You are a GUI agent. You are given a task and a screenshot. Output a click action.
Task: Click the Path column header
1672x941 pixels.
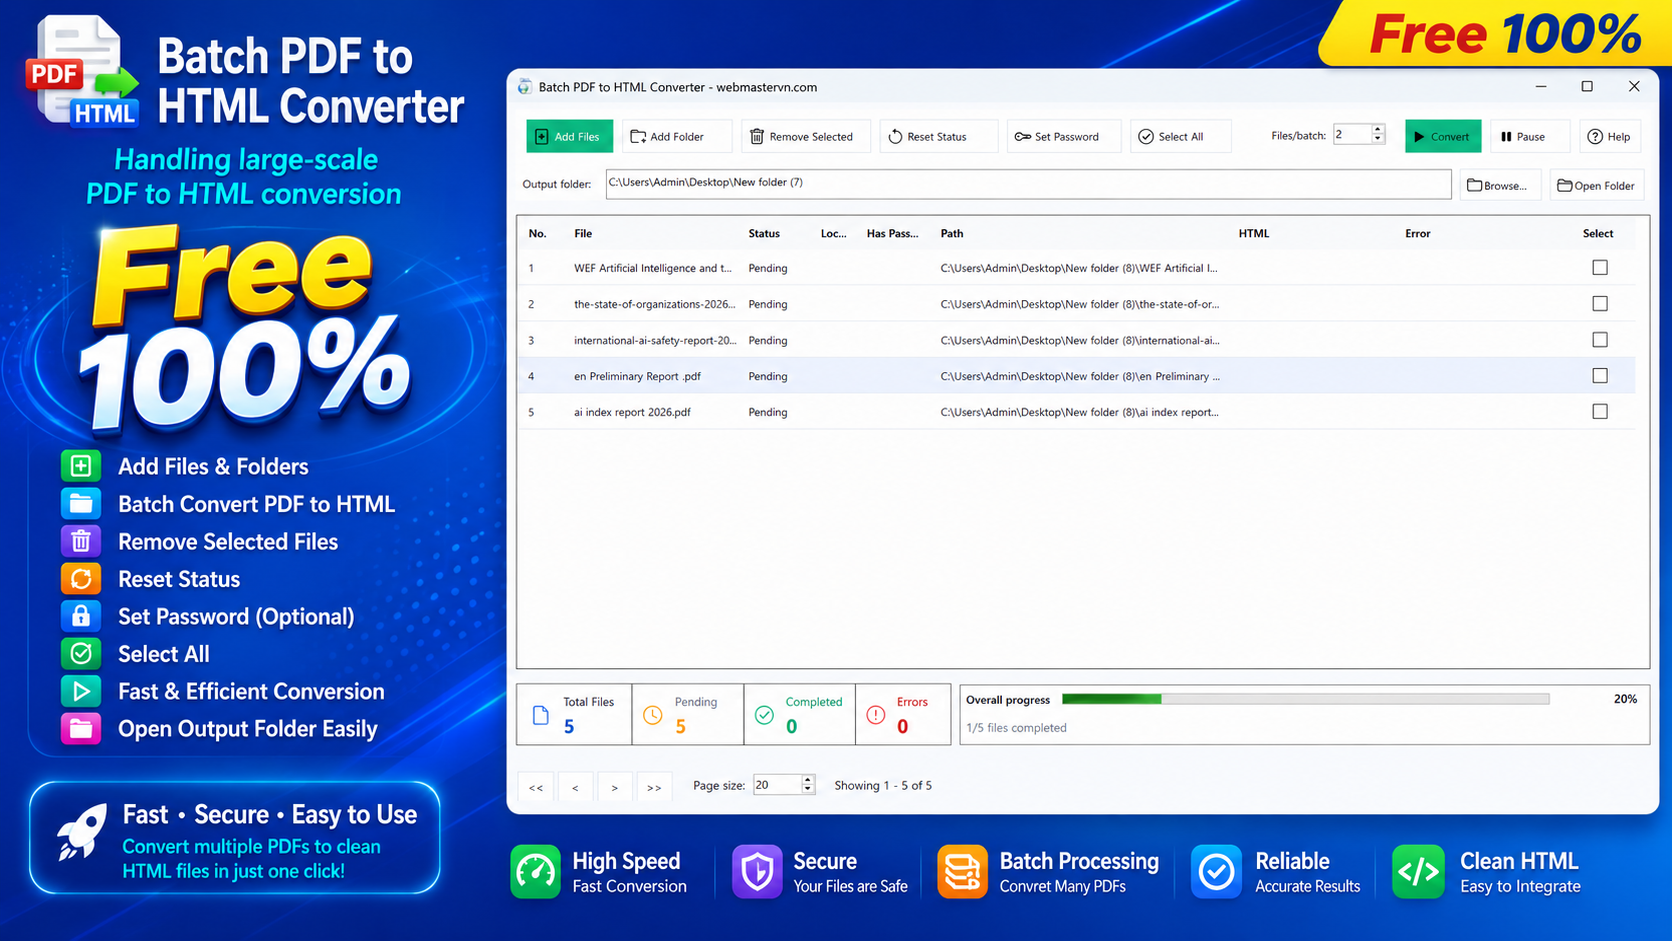tap(952, 233)
